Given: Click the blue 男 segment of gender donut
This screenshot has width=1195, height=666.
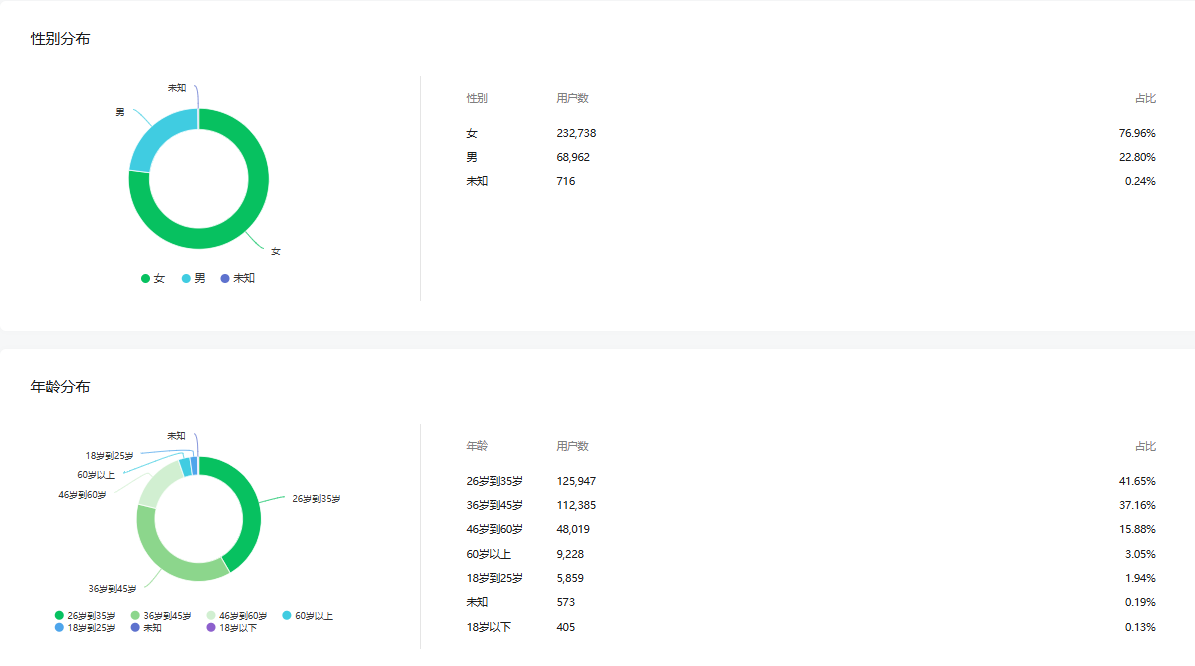Looking at the screenshot, I should pyautogui.click(x=156, y=139).
